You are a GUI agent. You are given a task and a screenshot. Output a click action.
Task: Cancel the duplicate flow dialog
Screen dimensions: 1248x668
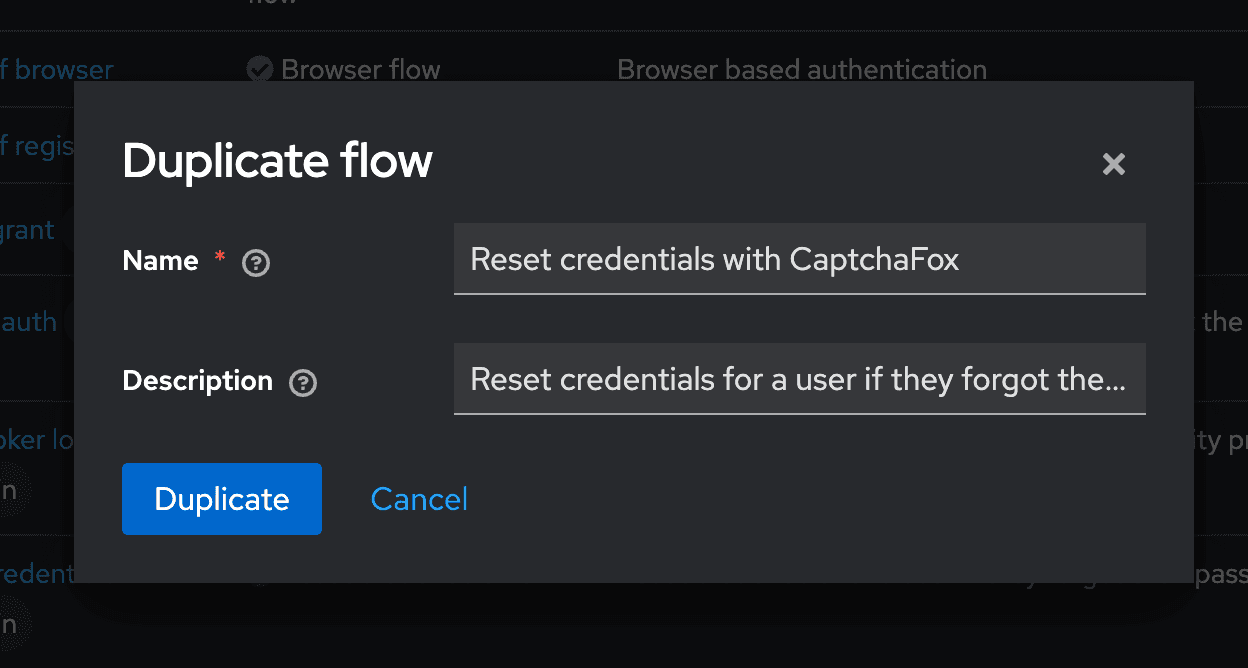[x=419, y=499]
